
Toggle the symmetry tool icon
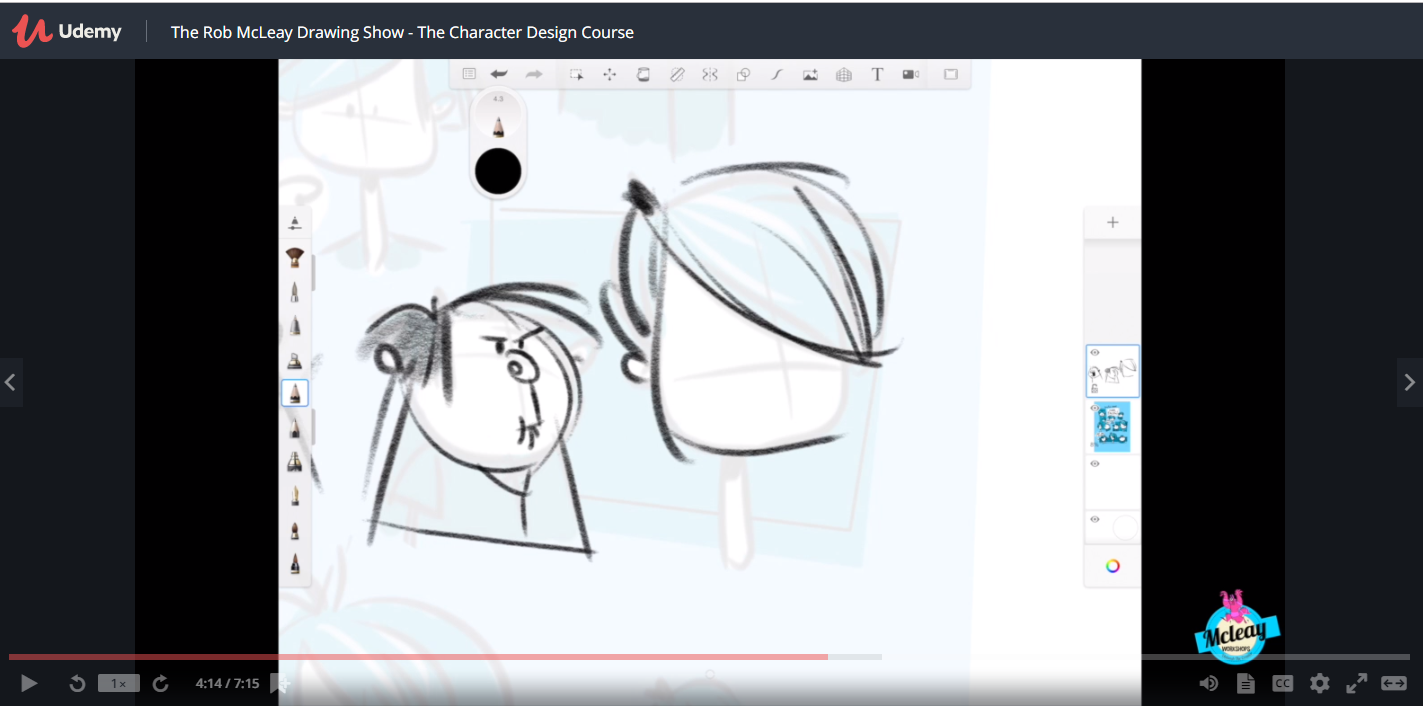(x=710, y=74)
